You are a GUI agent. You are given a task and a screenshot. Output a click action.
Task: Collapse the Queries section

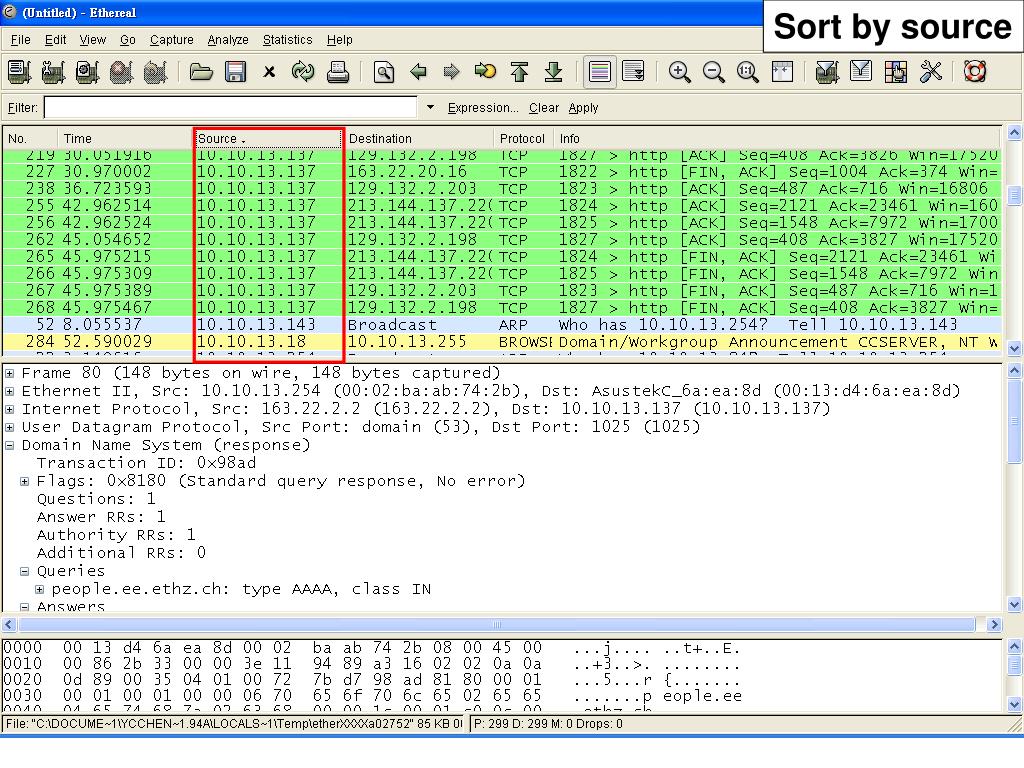(x=25, y=571)
